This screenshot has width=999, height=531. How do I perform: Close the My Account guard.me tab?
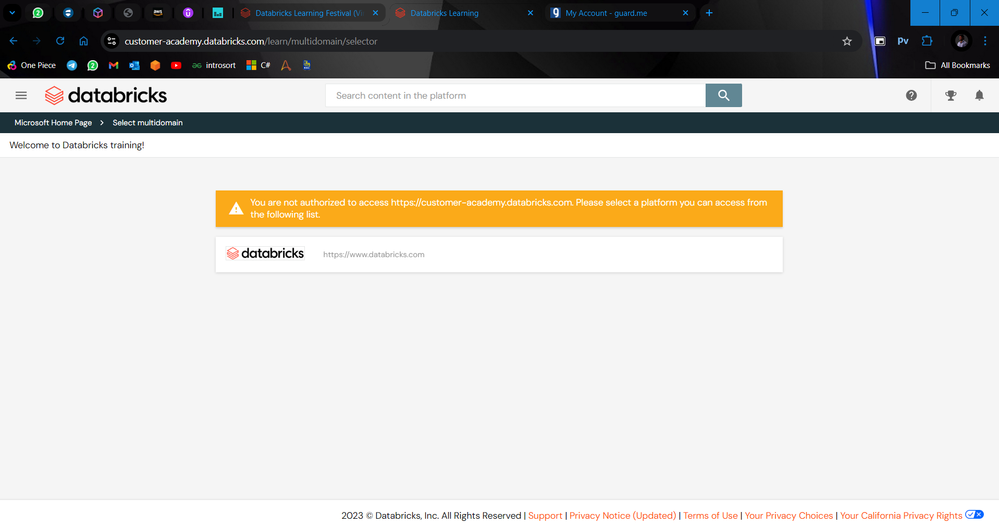coord(686,13)
